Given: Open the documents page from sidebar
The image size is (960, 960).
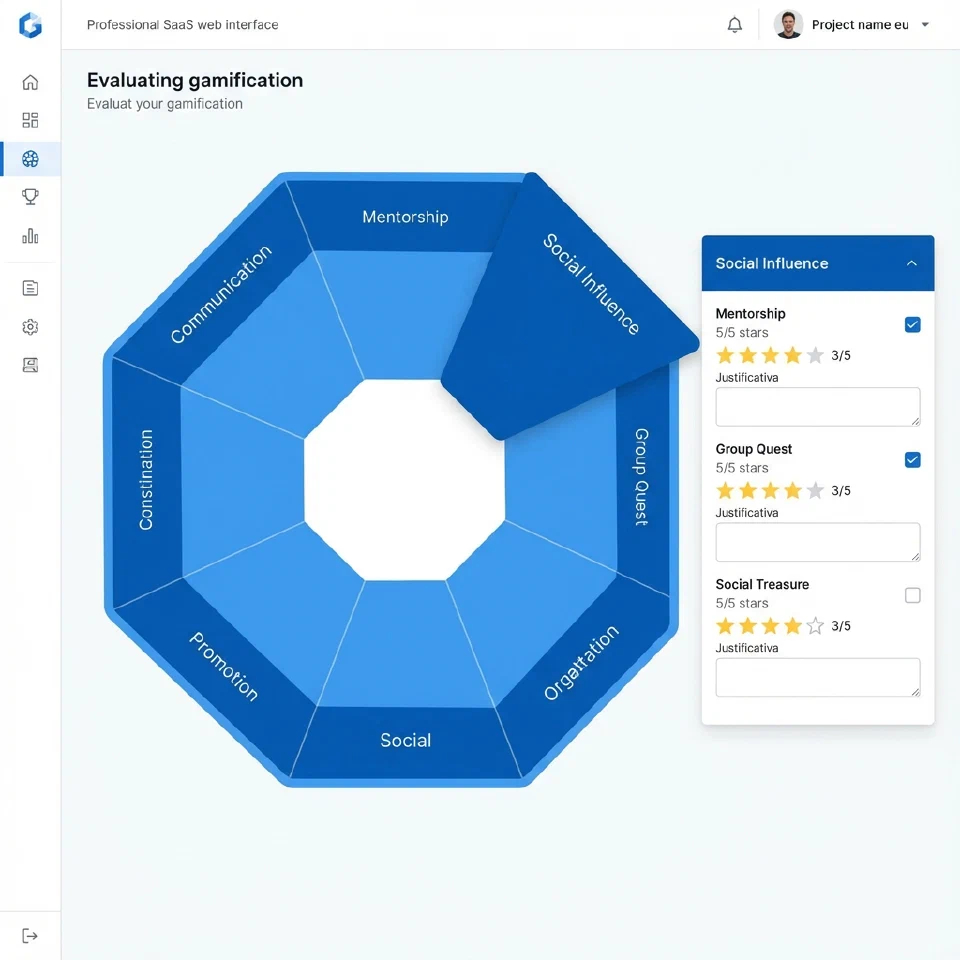Looking at the screenshot, I should click(x=30, y=287).
